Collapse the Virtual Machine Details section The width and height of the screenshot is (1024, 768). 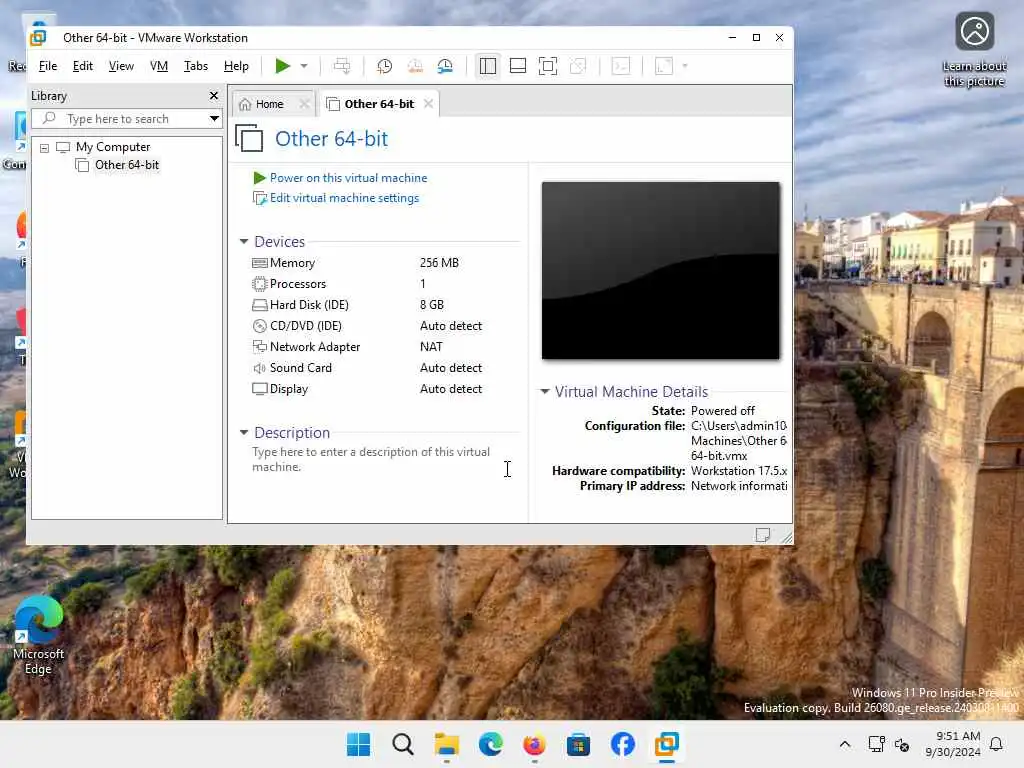[545, 391]
